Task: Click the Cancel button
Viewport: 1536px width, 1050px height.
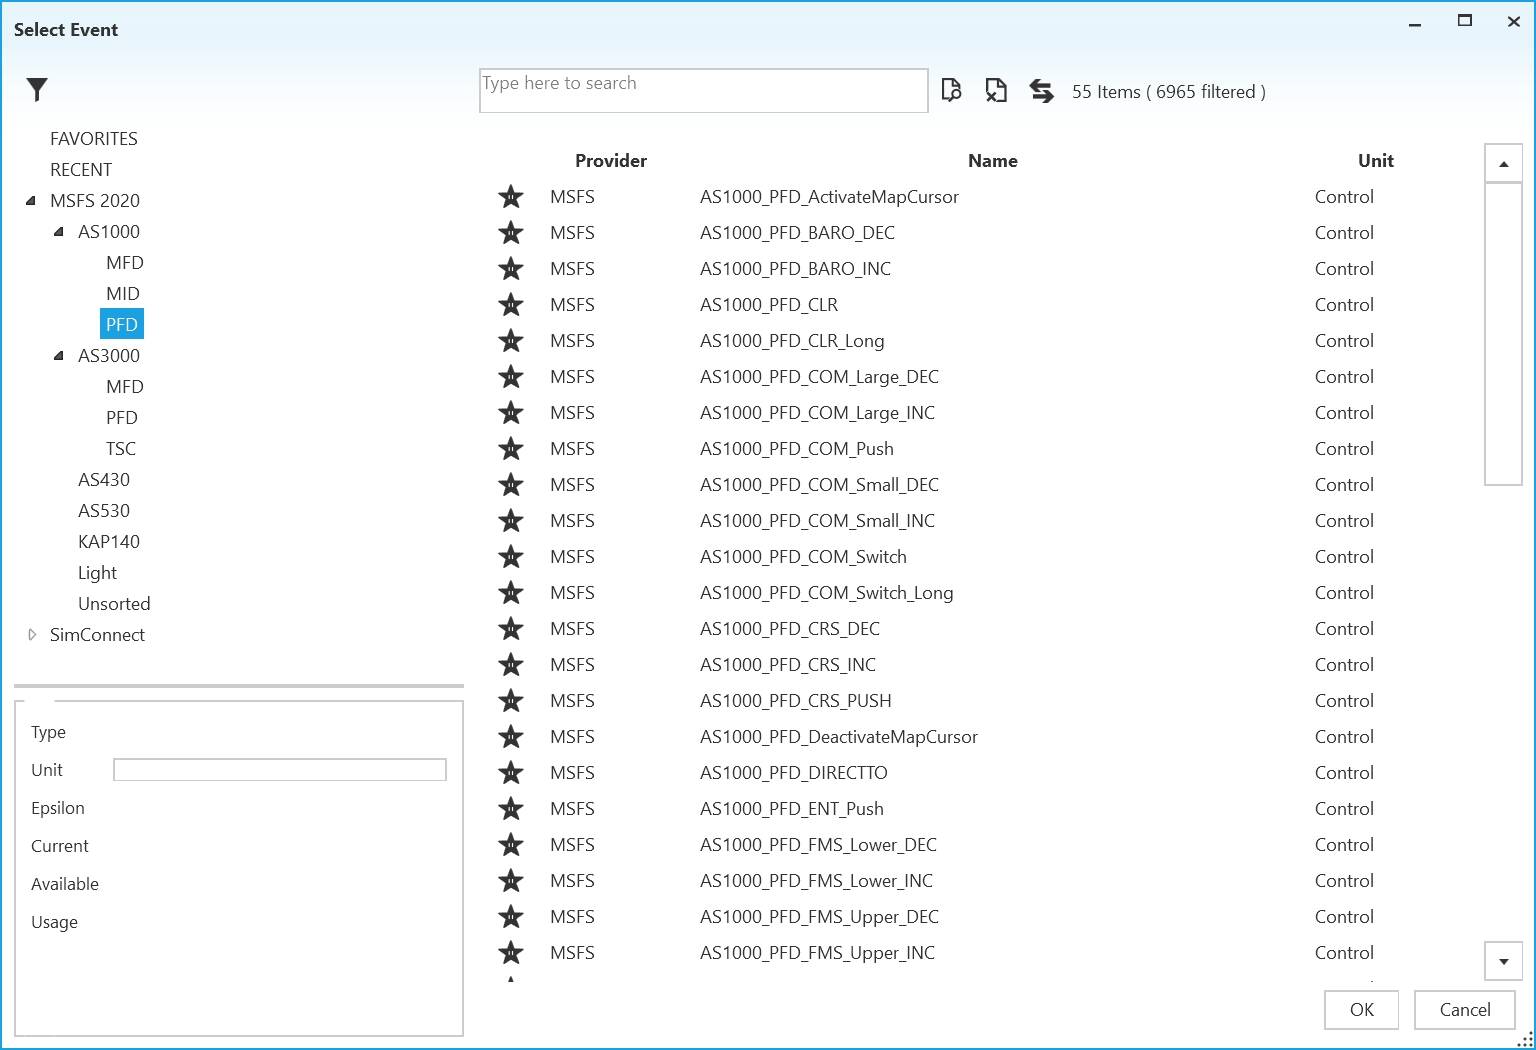Action: [1465, 1010]
